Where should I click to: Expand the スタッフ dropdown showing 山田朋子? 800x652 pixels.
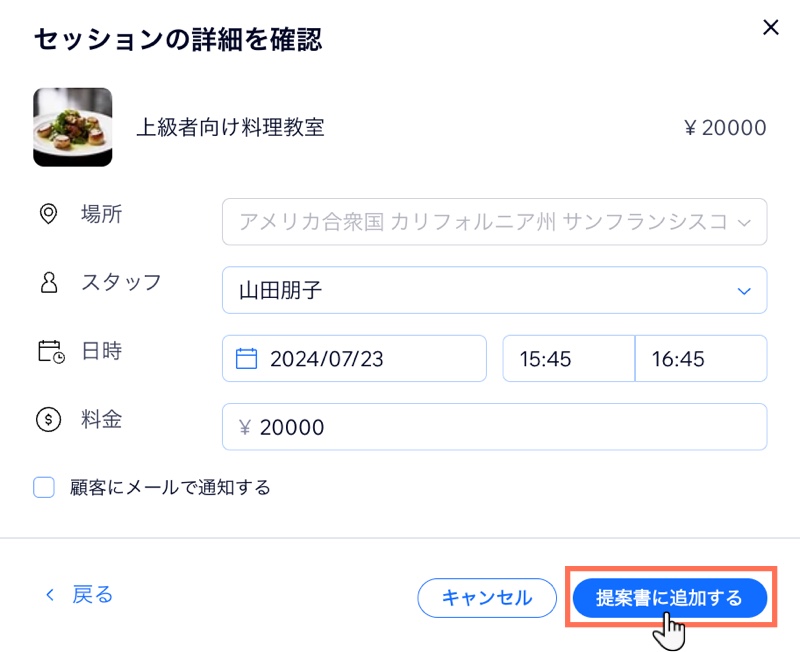[494, 290]
